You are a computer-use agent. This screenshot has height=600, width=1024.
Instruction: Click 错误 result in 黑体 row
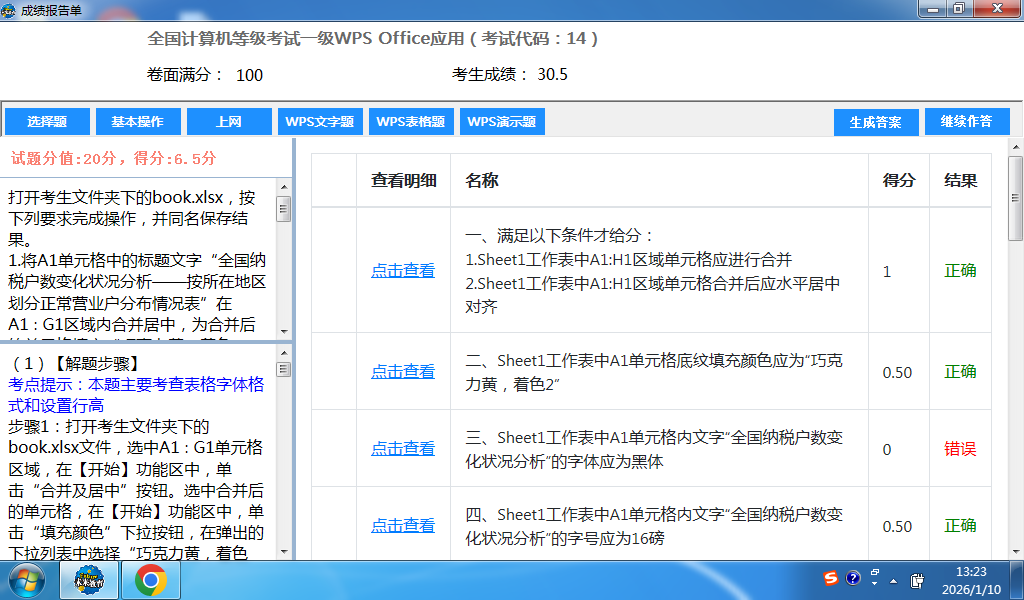pos(960,449)
